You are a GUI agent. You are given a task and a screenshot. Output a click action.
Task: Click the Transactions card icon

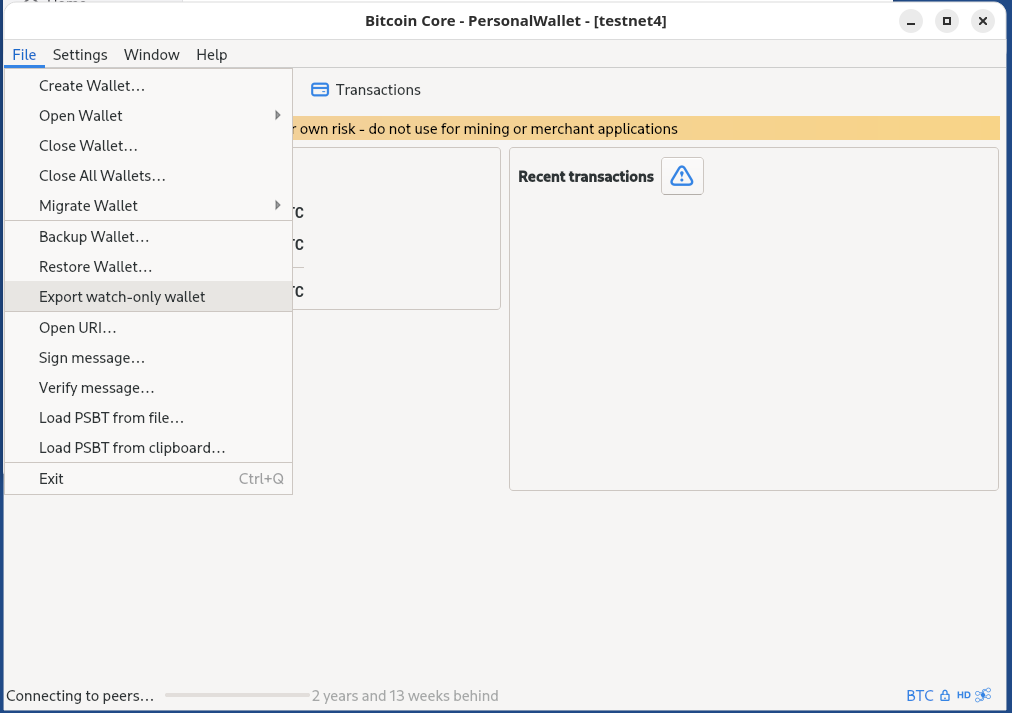[x=319, y=90]
